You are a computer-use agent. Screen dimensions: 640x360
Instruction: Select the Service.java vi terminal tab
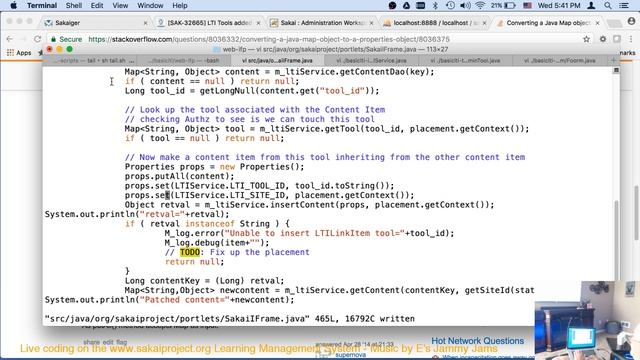coord(371,60)
